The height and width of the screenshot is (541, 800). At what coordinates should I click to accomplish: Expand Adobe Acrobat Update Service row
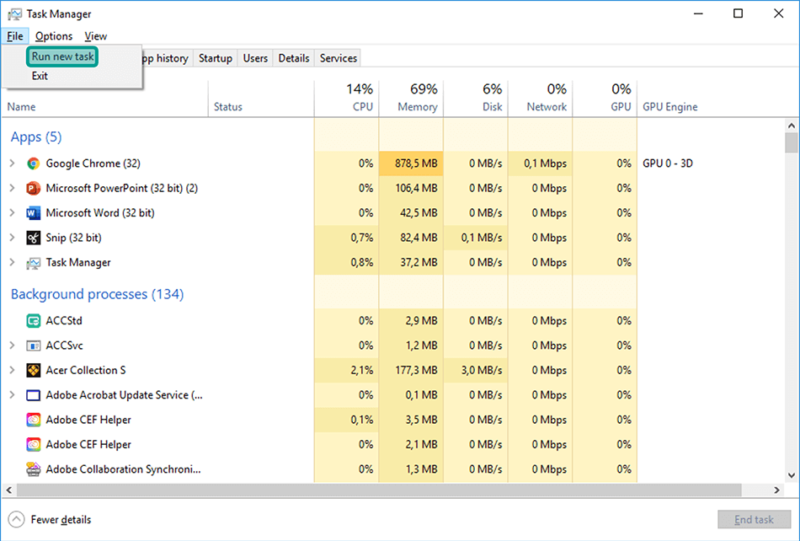[x=12, y=395]
